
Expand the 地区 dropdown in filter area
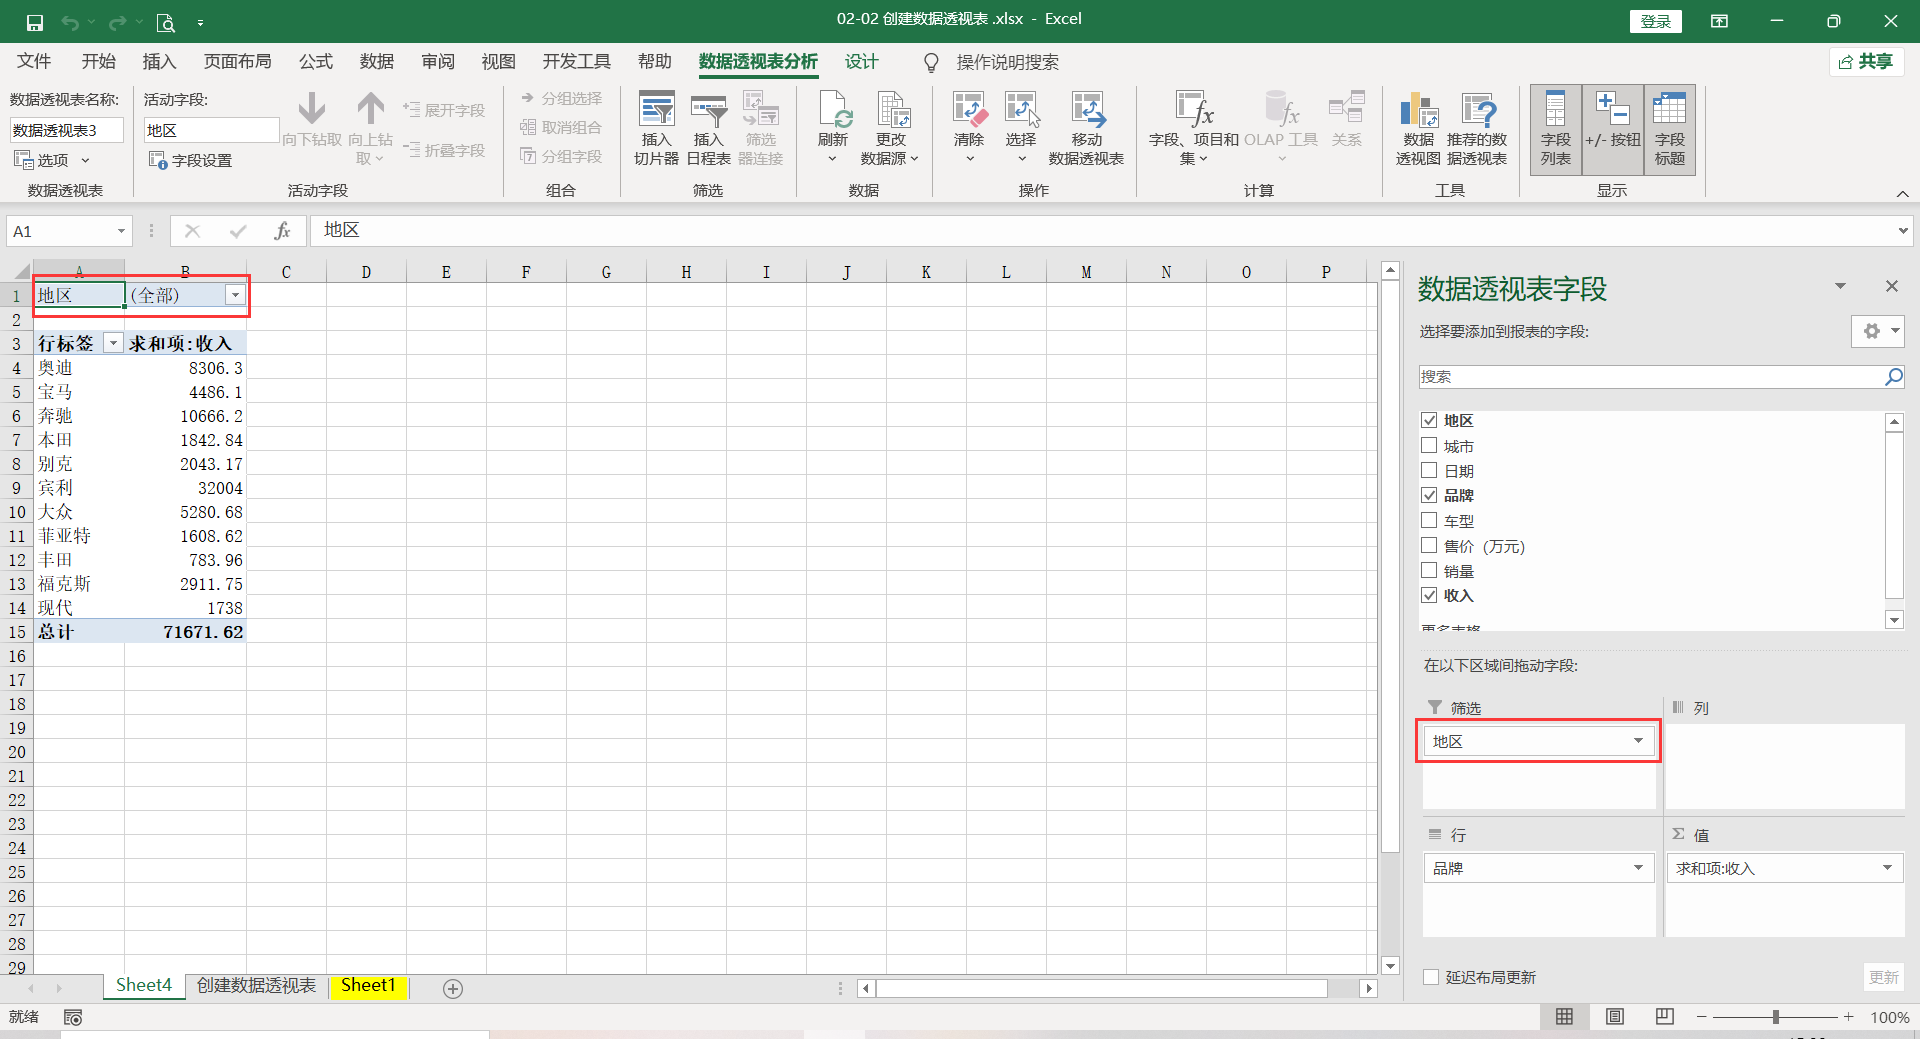pyautogui.click(x=1638, y=741)
